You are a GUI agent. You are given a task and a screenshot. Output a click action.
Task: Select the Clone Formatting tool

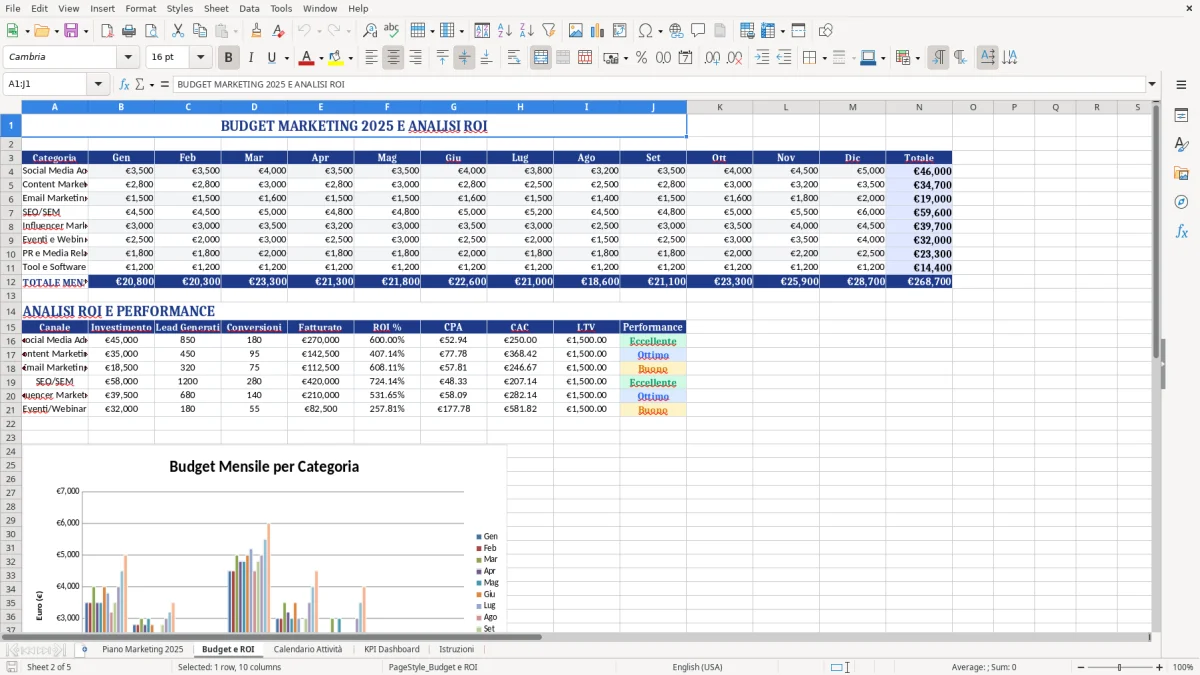pos(255,30)
